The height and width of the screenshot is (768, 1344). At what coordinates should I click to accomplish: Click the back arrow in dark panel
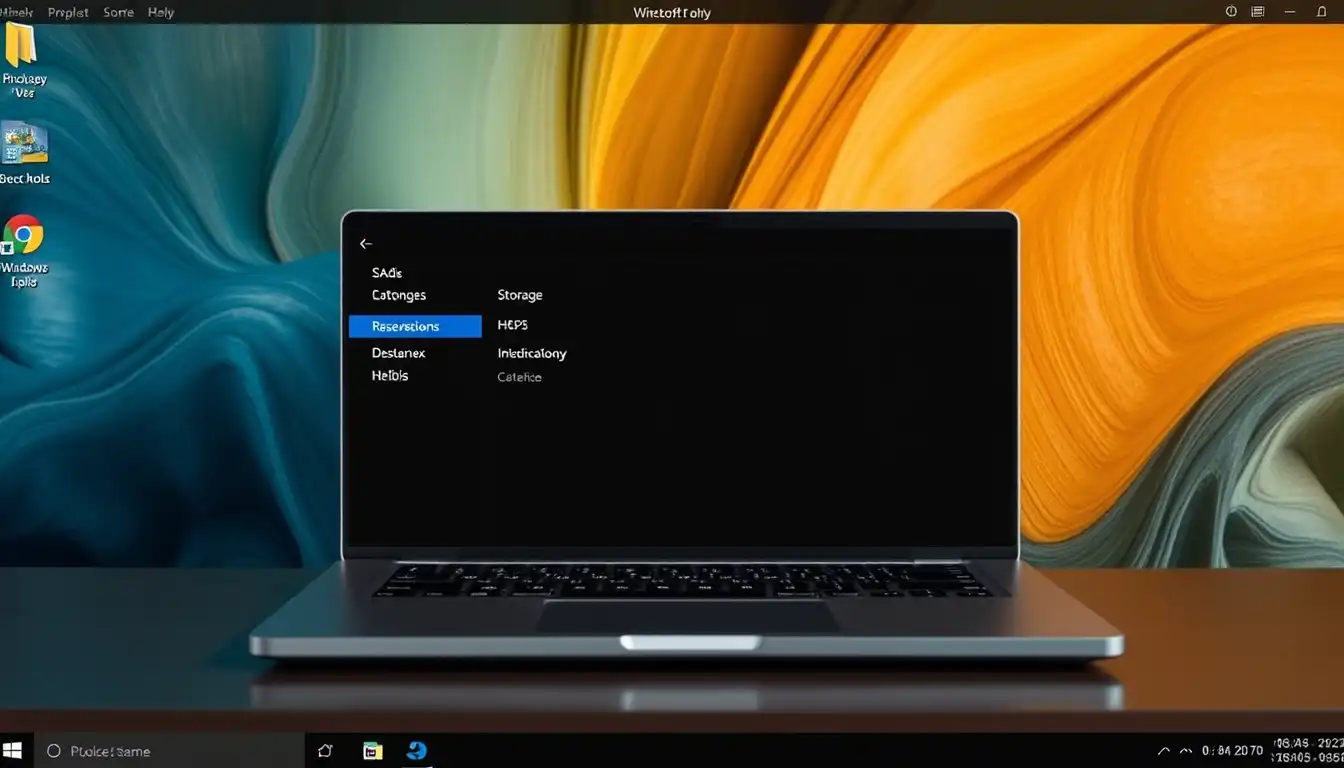366,244
